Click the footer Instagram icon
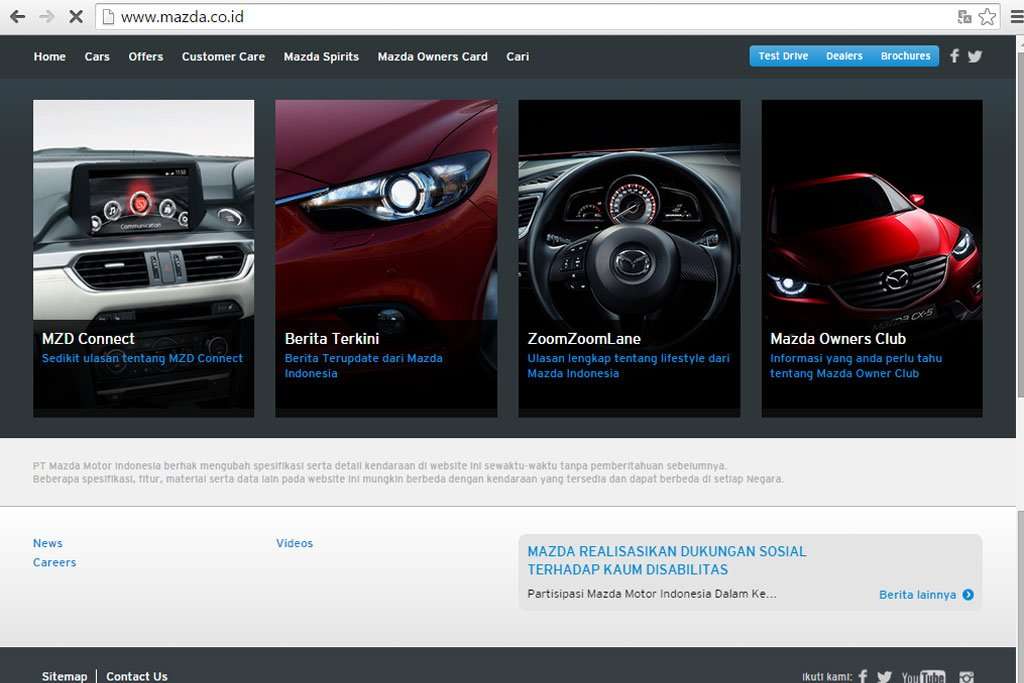 [967, 677]
